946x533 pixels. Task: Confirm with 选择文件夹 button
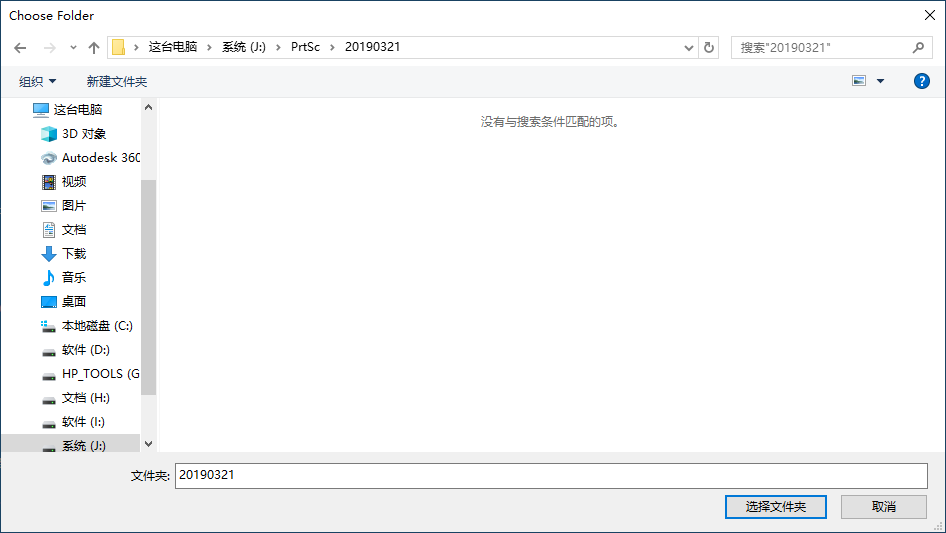pos(775,506)
